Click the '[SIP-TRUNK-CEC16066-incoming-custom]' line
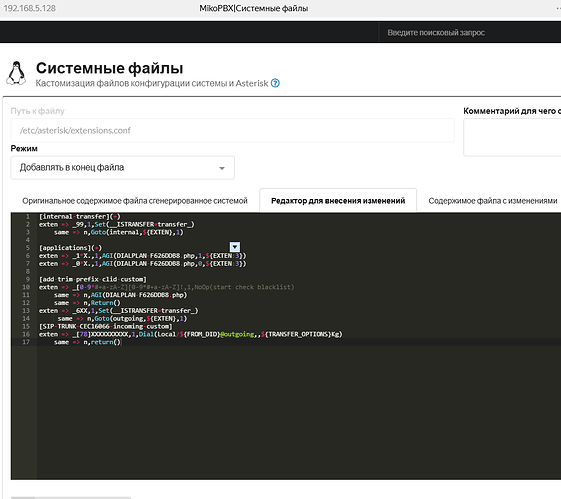561x499 pixels. click(x=106, y=326)
